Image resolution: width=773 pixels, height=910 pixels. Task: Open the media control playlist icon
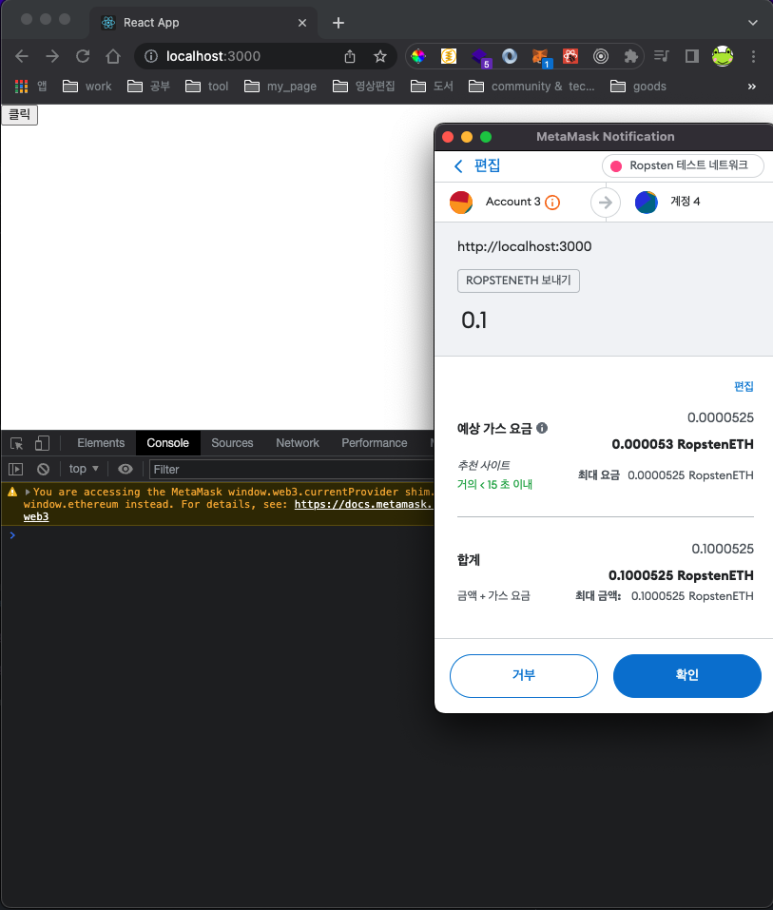click(661, 56)
